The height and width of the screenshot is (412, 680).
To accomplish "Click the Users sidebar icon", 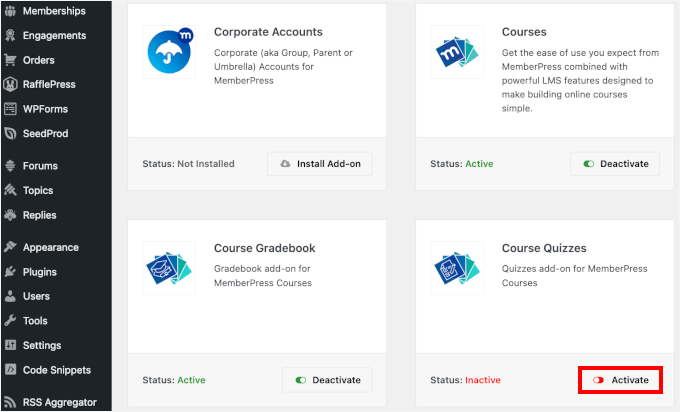I will tap(10, 296).
